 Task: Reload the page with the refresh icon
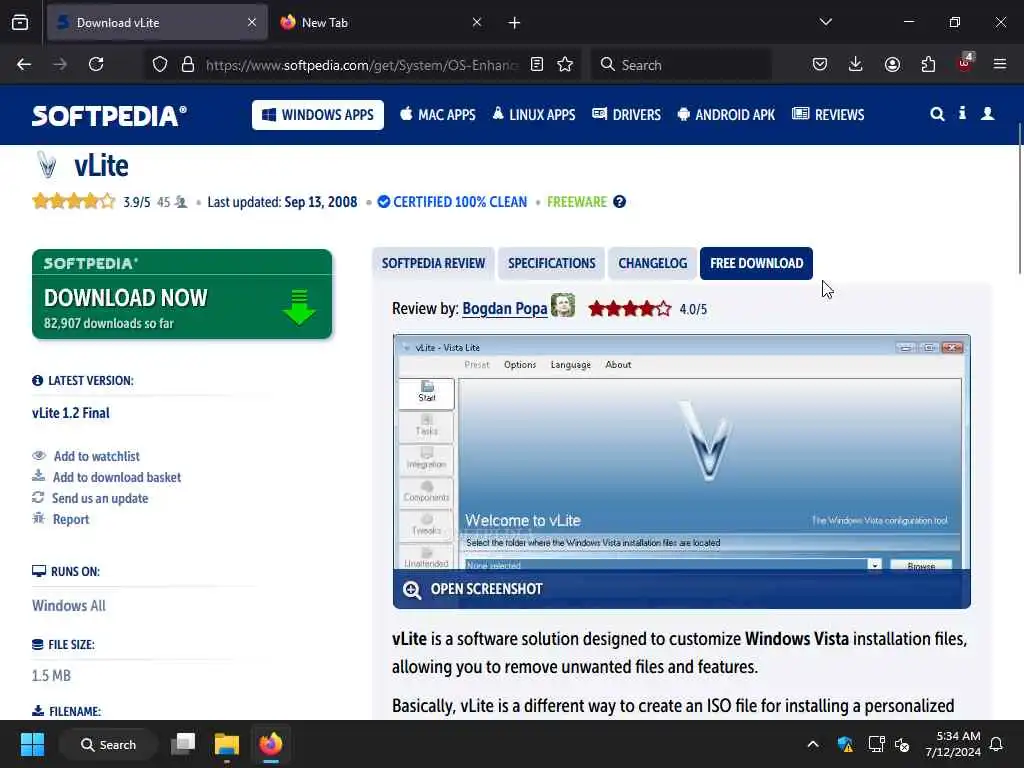[x=96, y=65]
